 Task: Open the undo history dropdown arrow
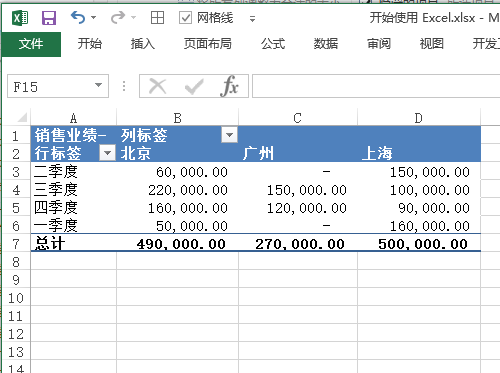point(93,18)
